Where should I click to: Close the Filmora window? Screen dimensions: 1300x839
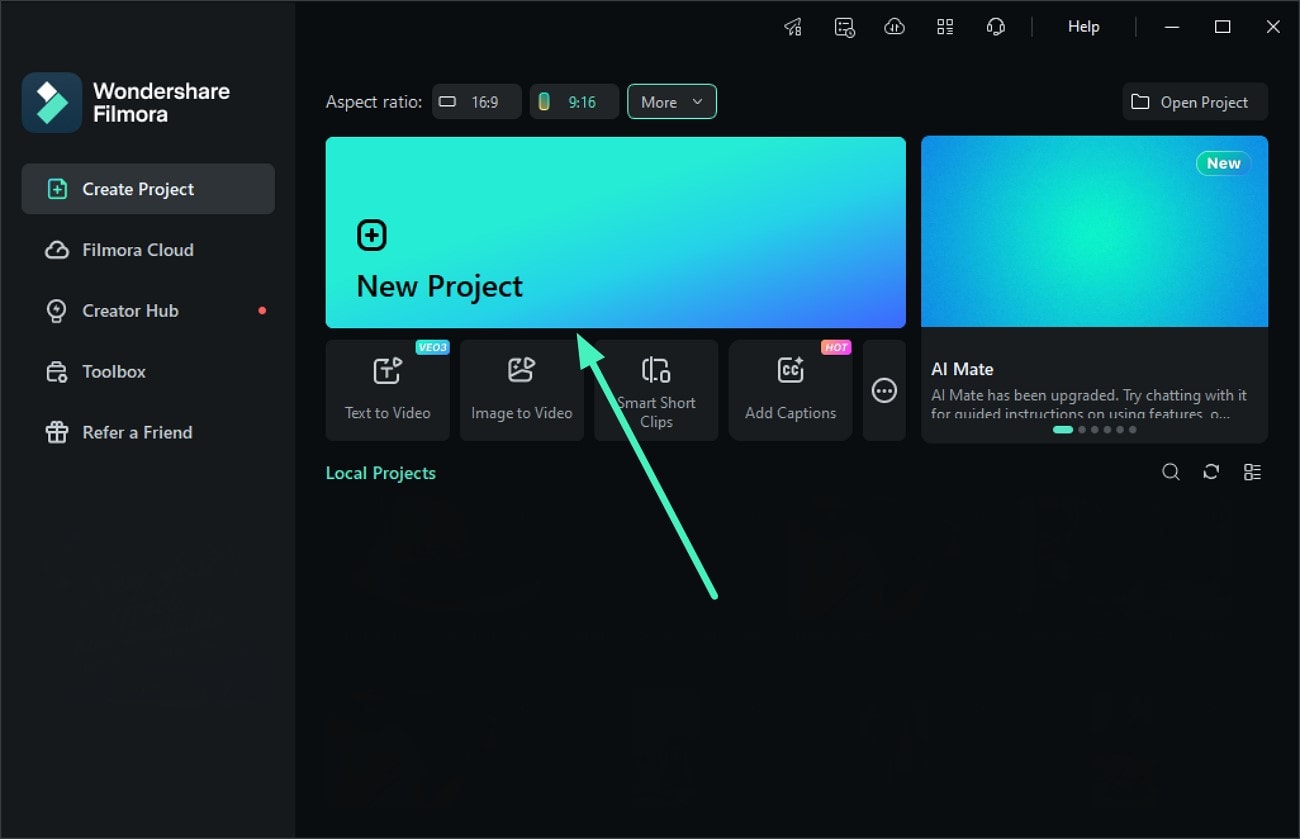point(1273,27)
